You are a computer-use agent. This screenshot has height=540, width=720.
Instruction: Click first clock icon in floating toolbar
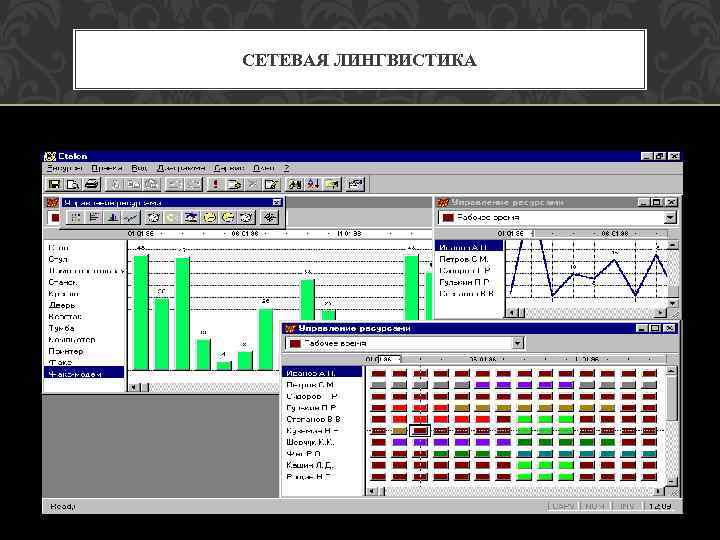click(153, 217)
